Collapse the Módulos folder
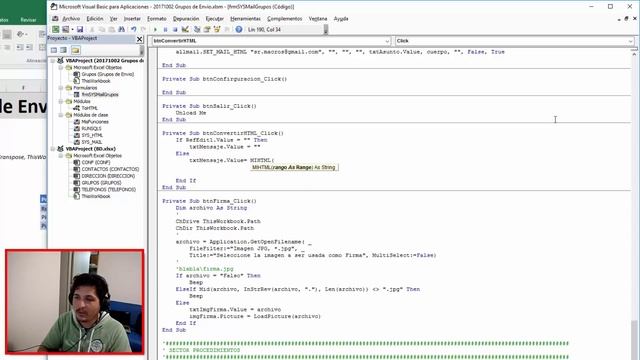Viewport: 640px width, 360px height. click(x=61, y=101)
